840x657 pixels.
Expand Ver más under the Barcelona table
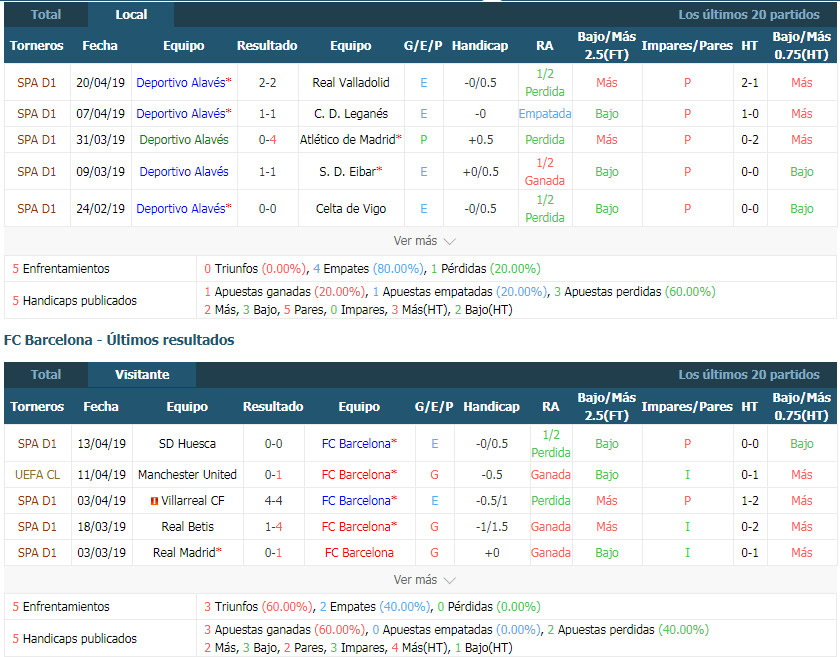(x=424, y=580)
